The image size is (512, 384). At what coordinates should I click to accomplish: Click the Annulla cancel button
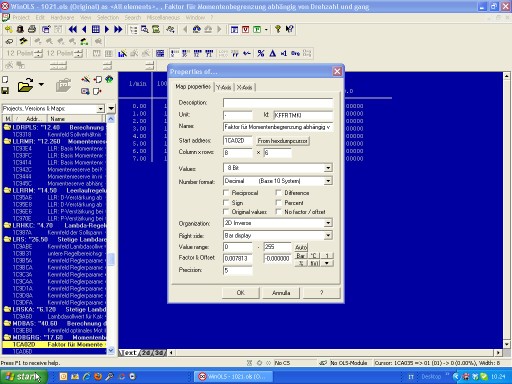(281, 293)
